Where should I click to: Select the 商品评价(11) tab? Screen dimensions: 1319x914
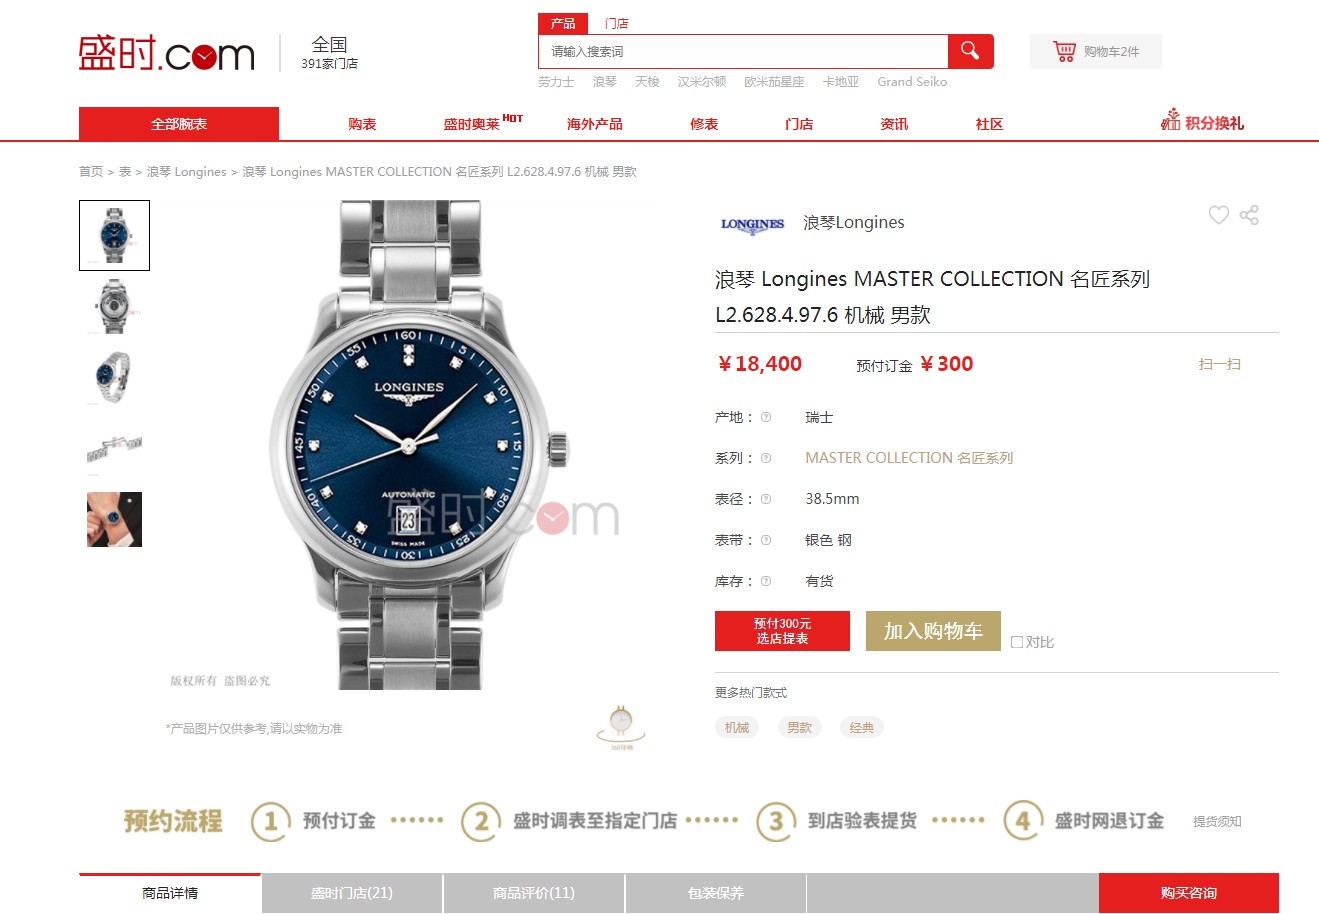click(x=534, y=893)
